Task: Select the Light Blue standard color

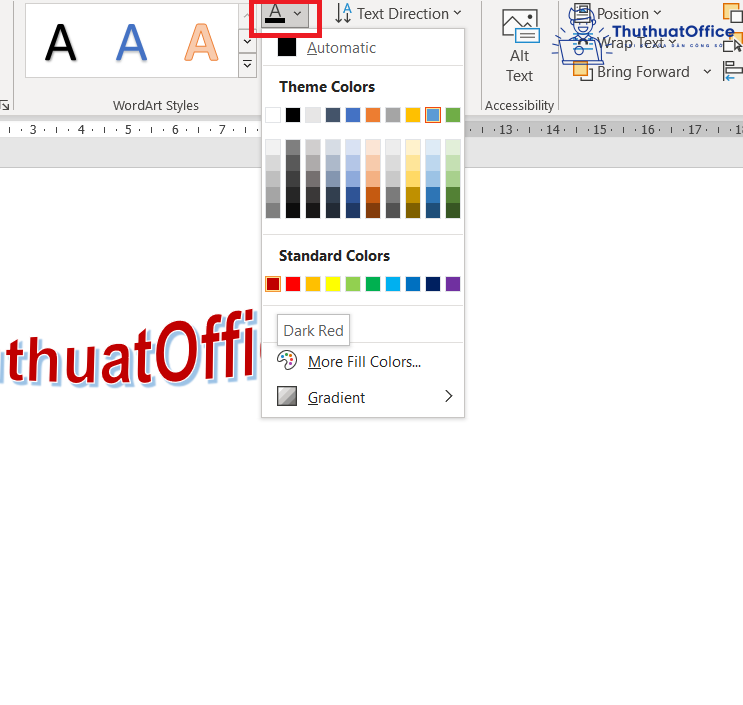Action: (393, 284)
